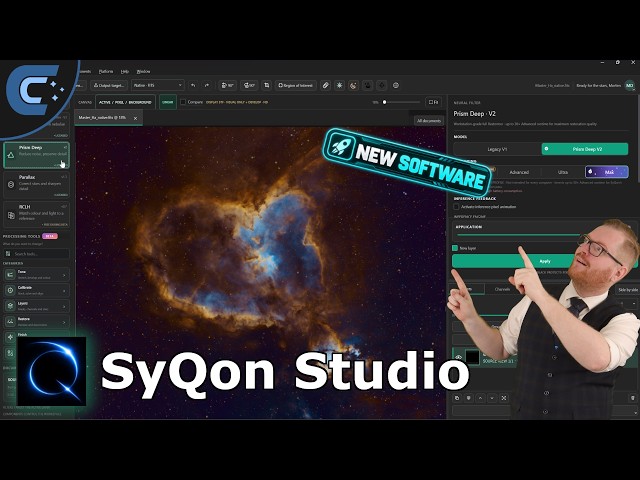
Task: Expand the Layers category chevron
Action: [x=64, y=306]
